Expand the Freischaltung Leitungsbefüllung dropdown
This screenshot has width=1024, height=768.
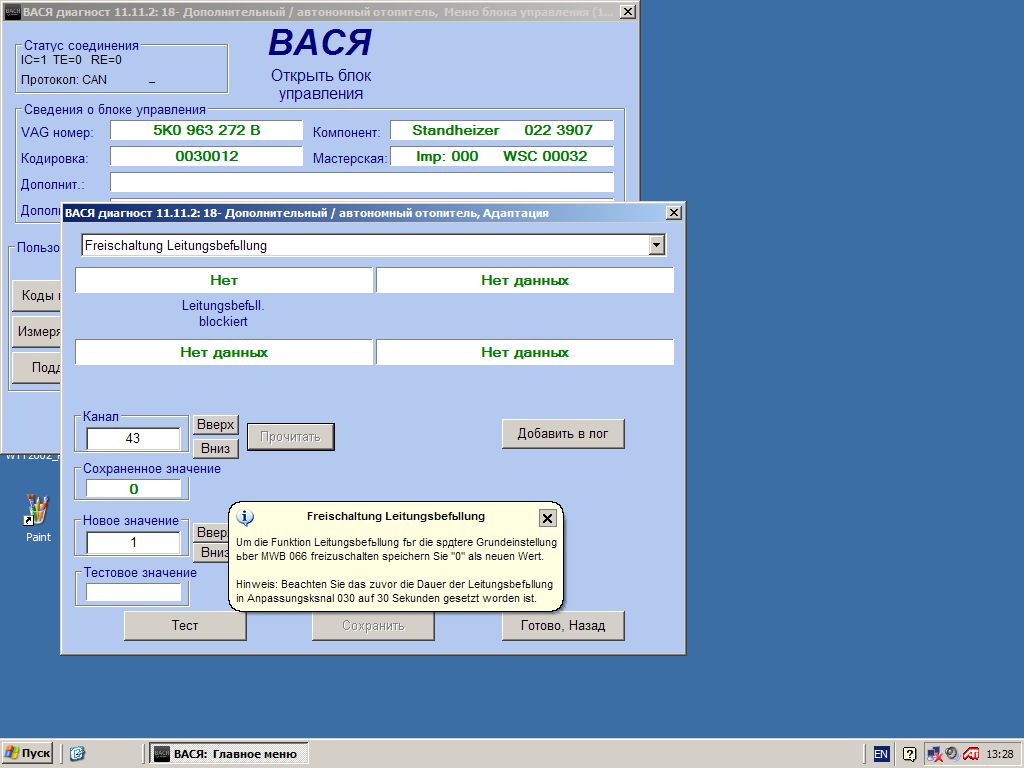656,245
